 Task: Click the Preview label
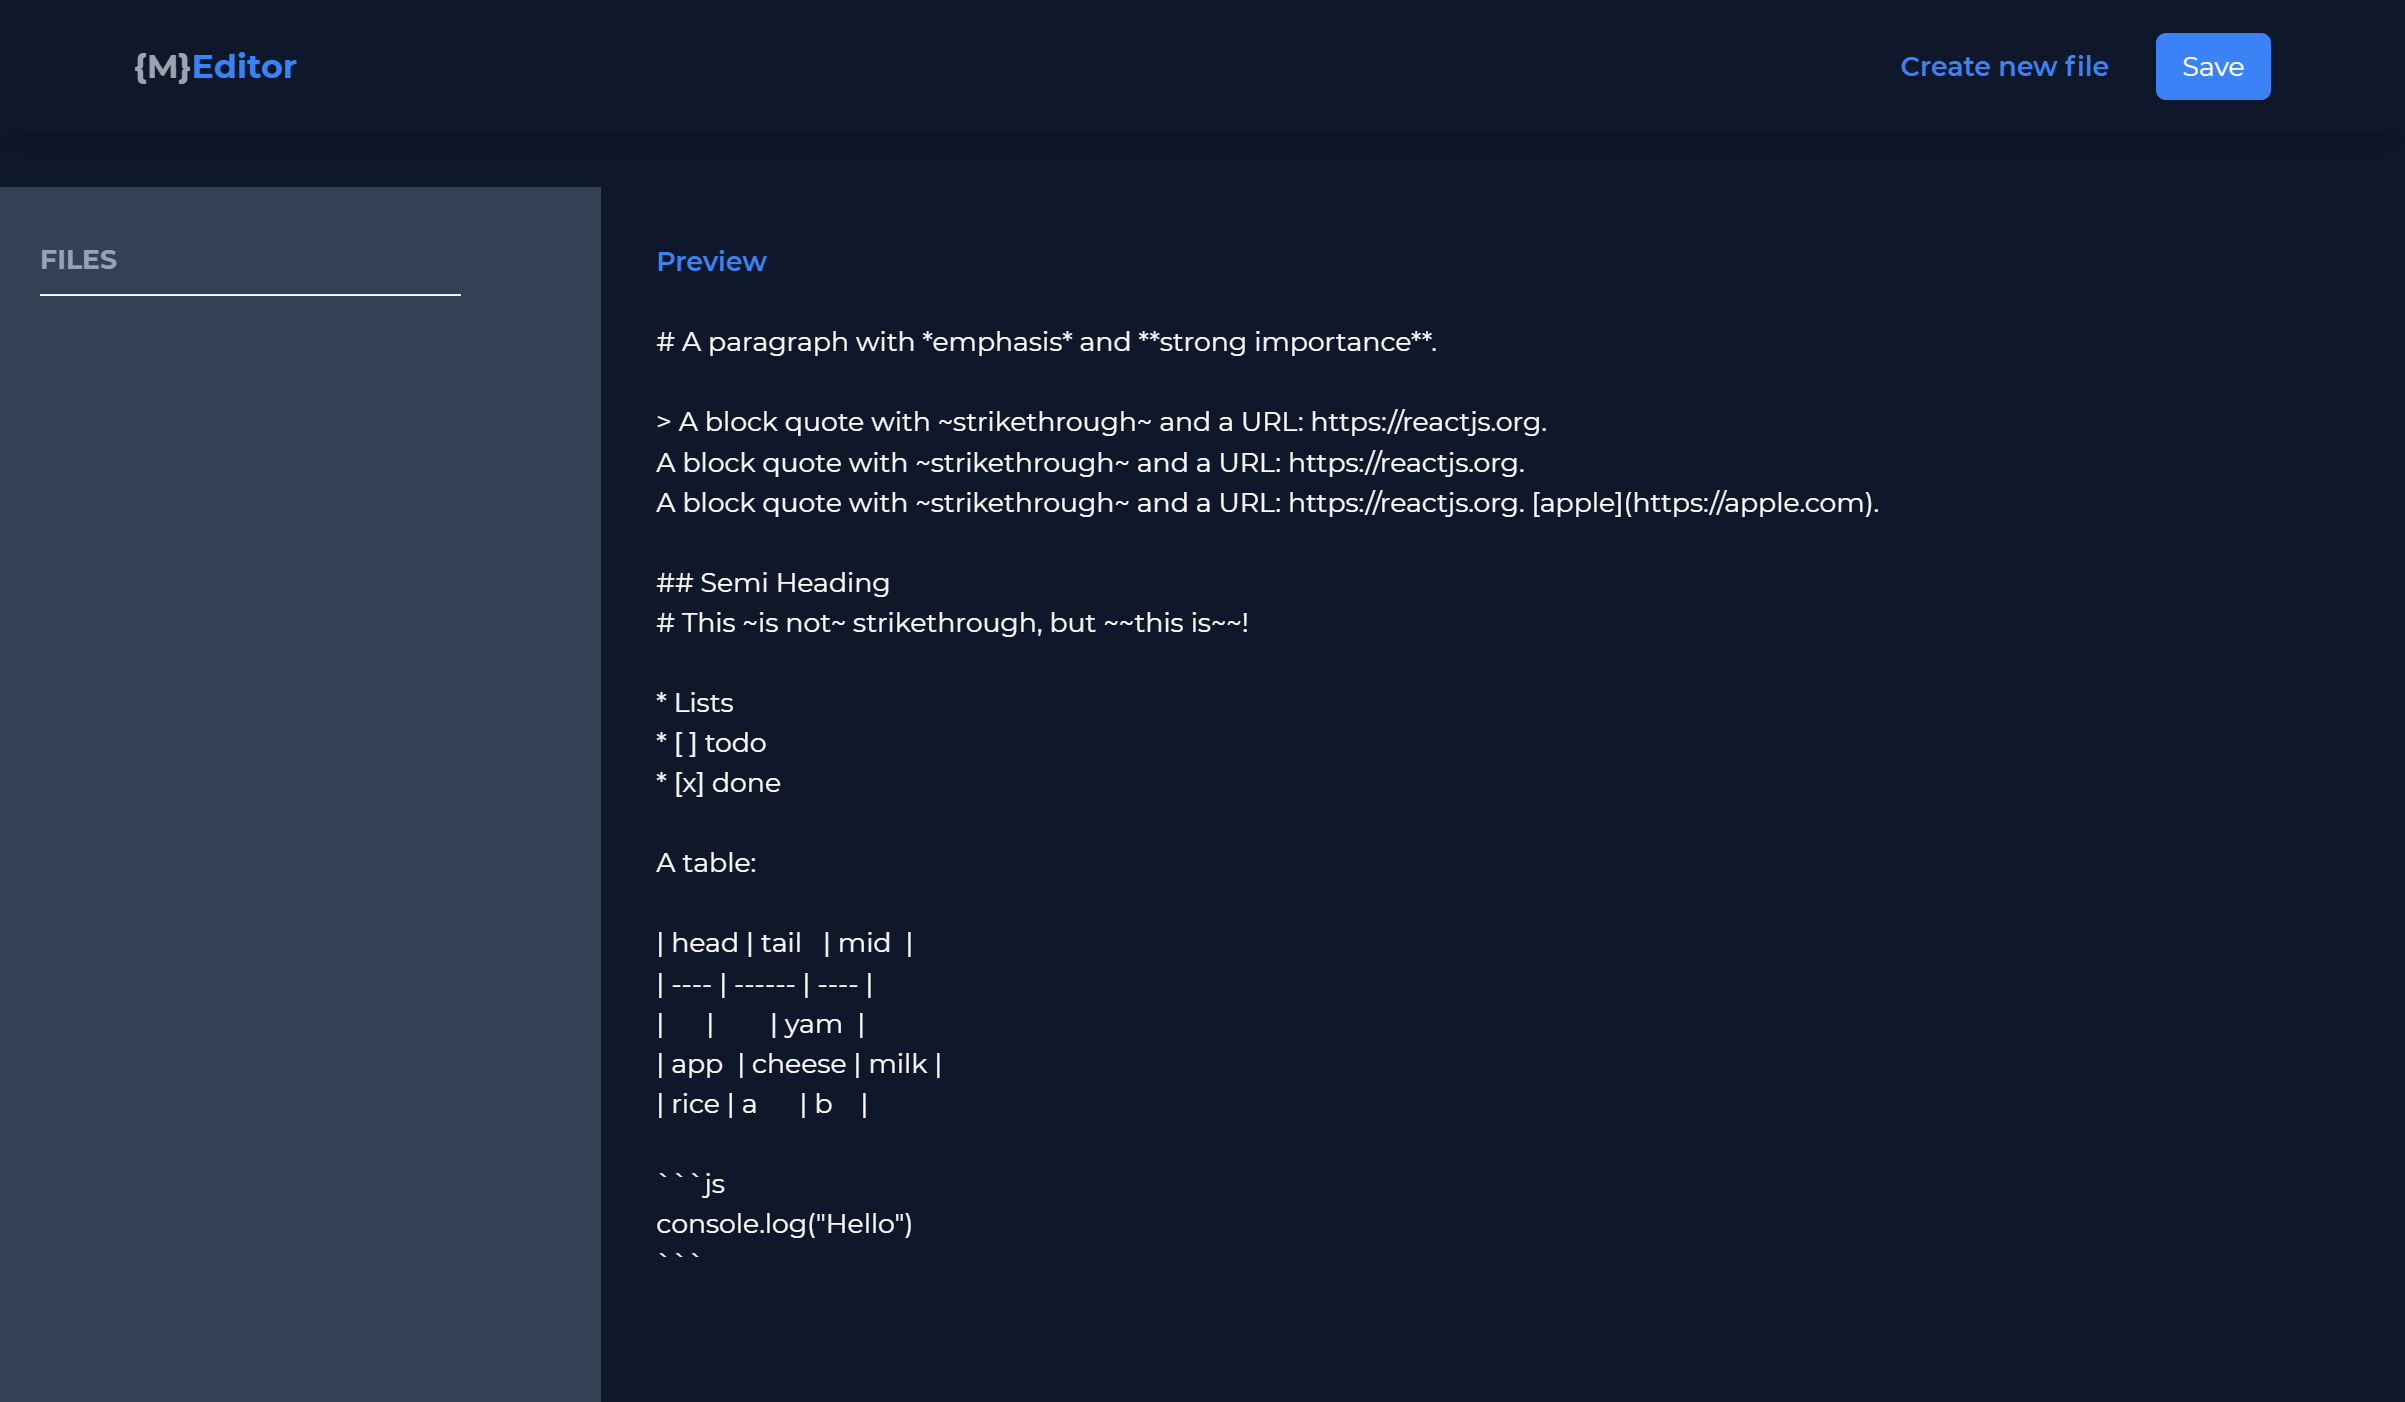711,261
